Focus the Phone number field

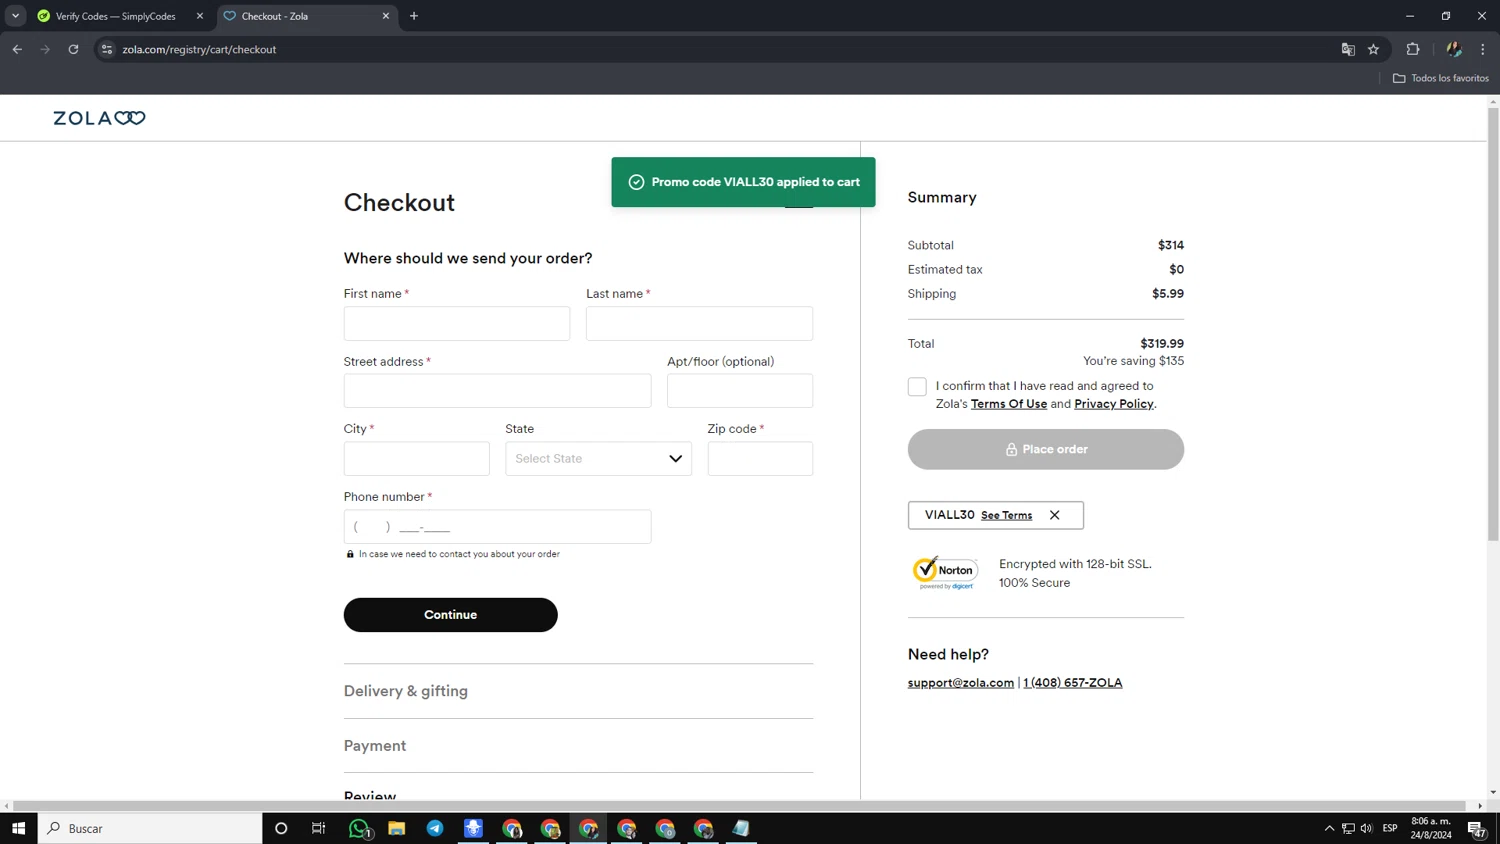click(497, 527)
